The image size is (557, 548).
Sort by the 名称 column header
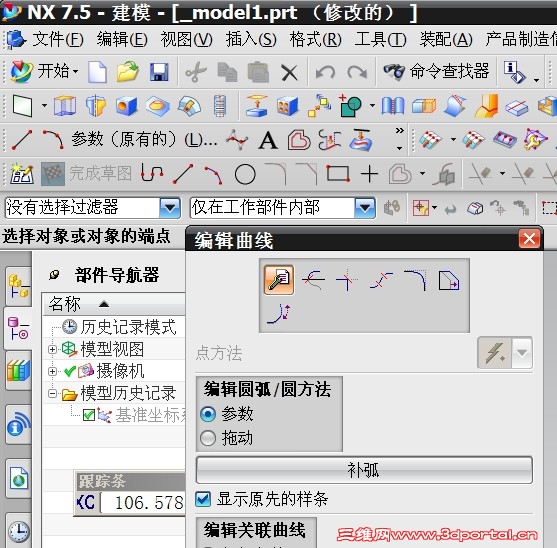[114, 304]
